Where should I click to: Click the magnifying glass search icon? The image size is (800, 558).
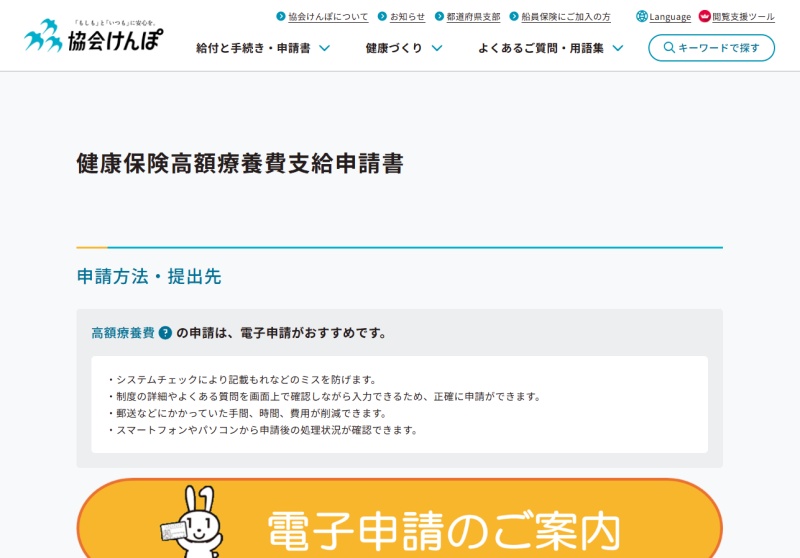[x=669, y=47]
